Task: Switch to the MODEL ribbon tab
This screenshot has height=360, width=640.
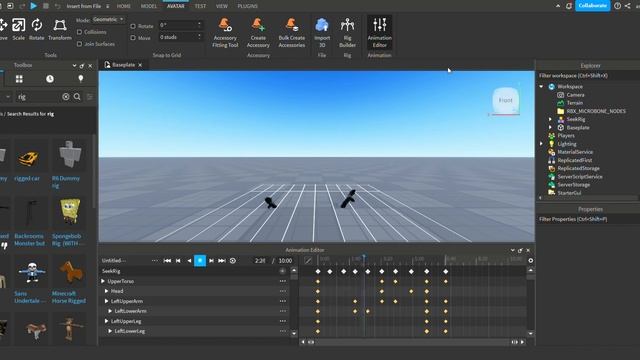Action: (x=149, y=6)
